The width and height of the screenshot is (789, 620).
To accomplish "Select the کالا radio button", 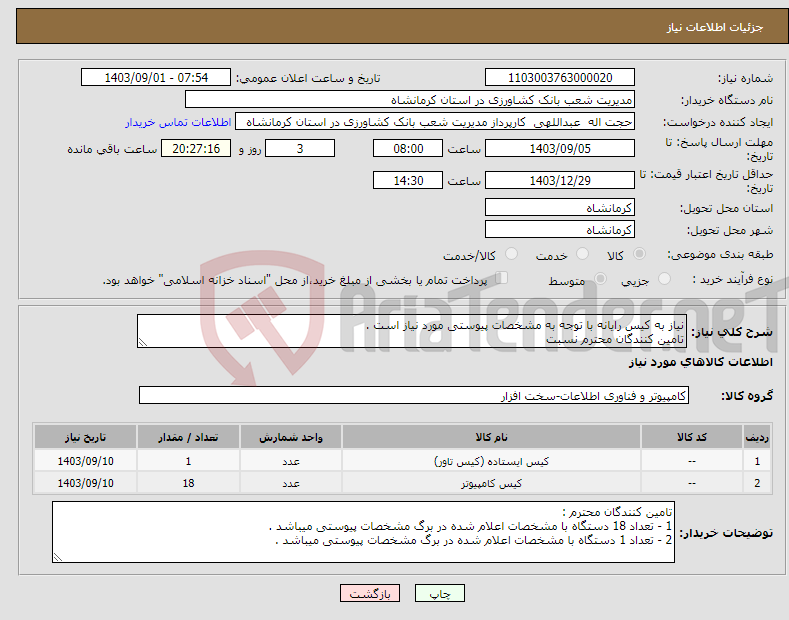I will pos(639,254).
